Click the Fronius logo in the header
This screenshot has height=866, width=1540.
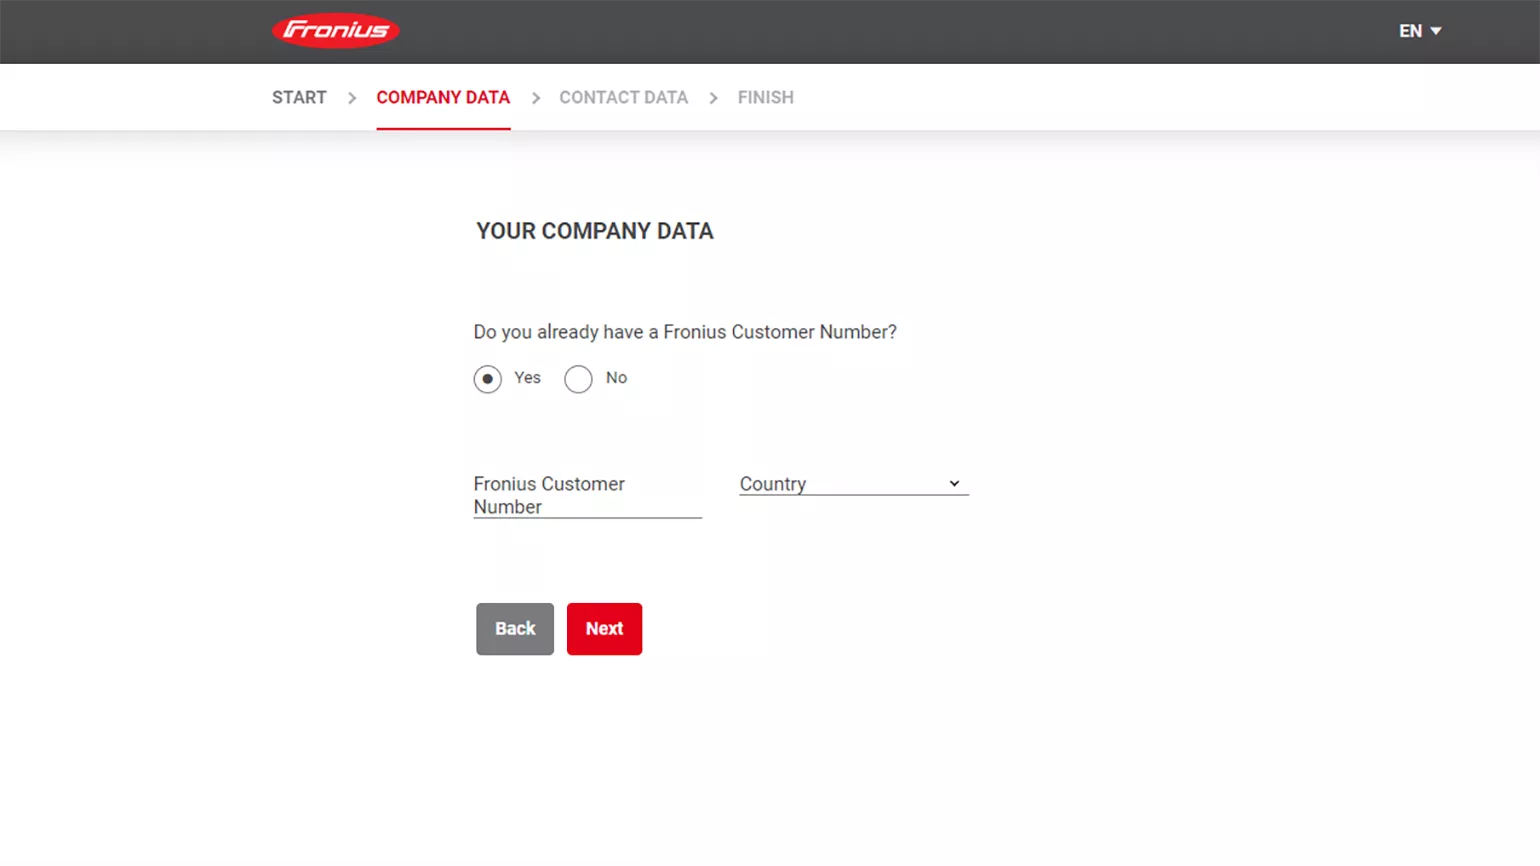pos(336,31)
